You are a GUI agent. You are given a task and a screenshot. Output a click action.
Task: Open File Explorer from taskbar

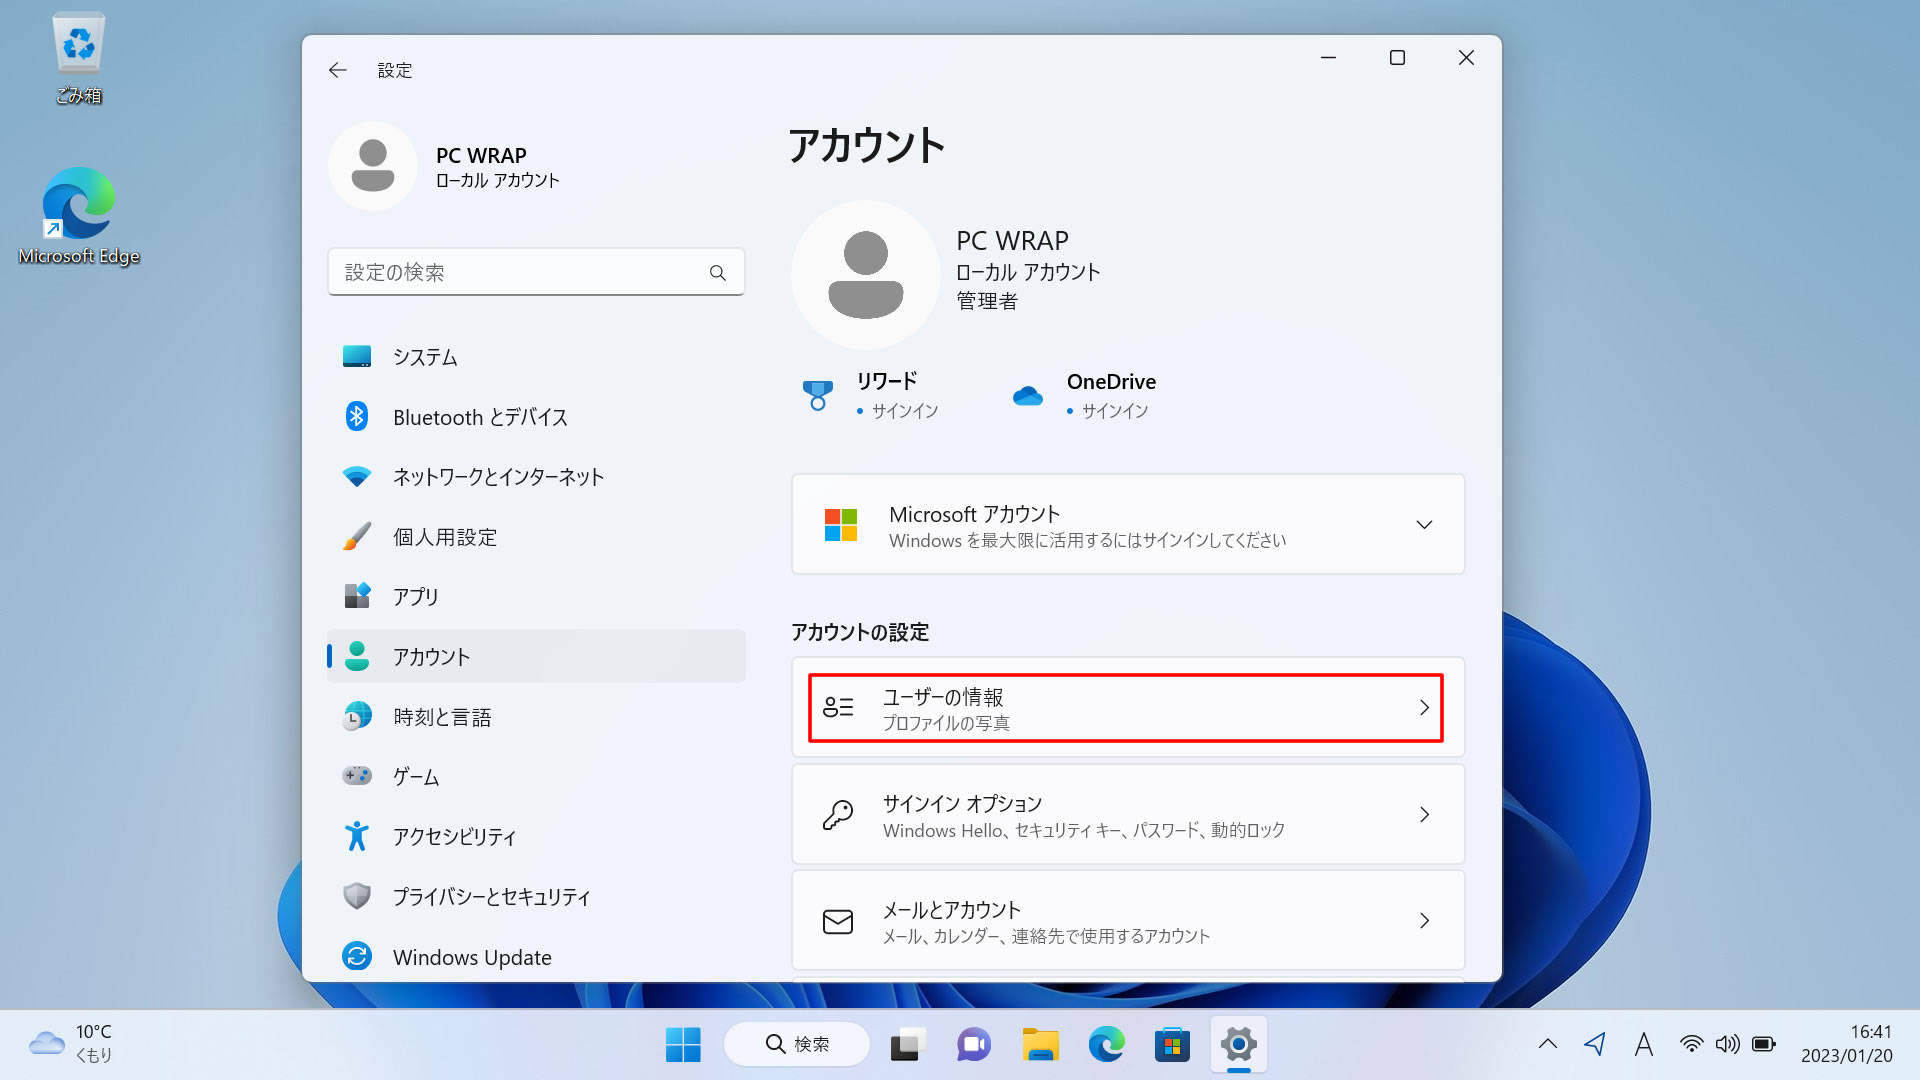(1040, 1045)
